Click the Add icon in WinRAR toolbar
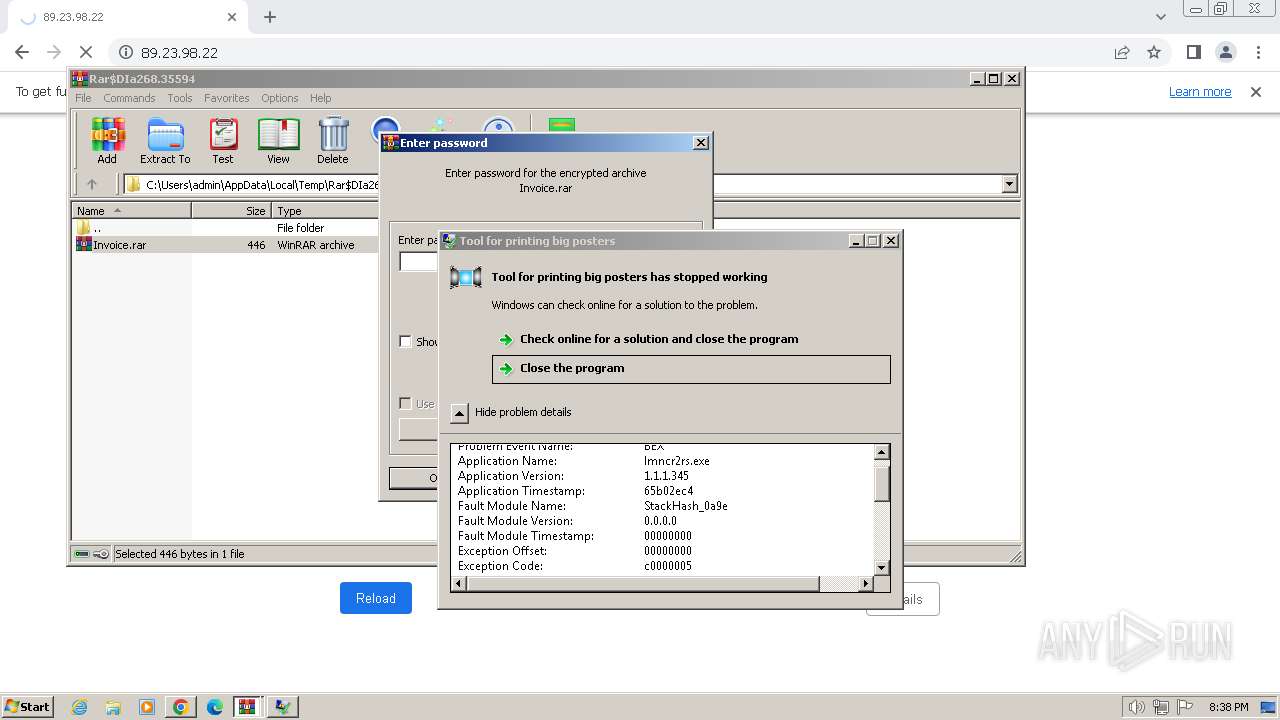Viewport: 1280px width, 720px height. pos(107,141)
